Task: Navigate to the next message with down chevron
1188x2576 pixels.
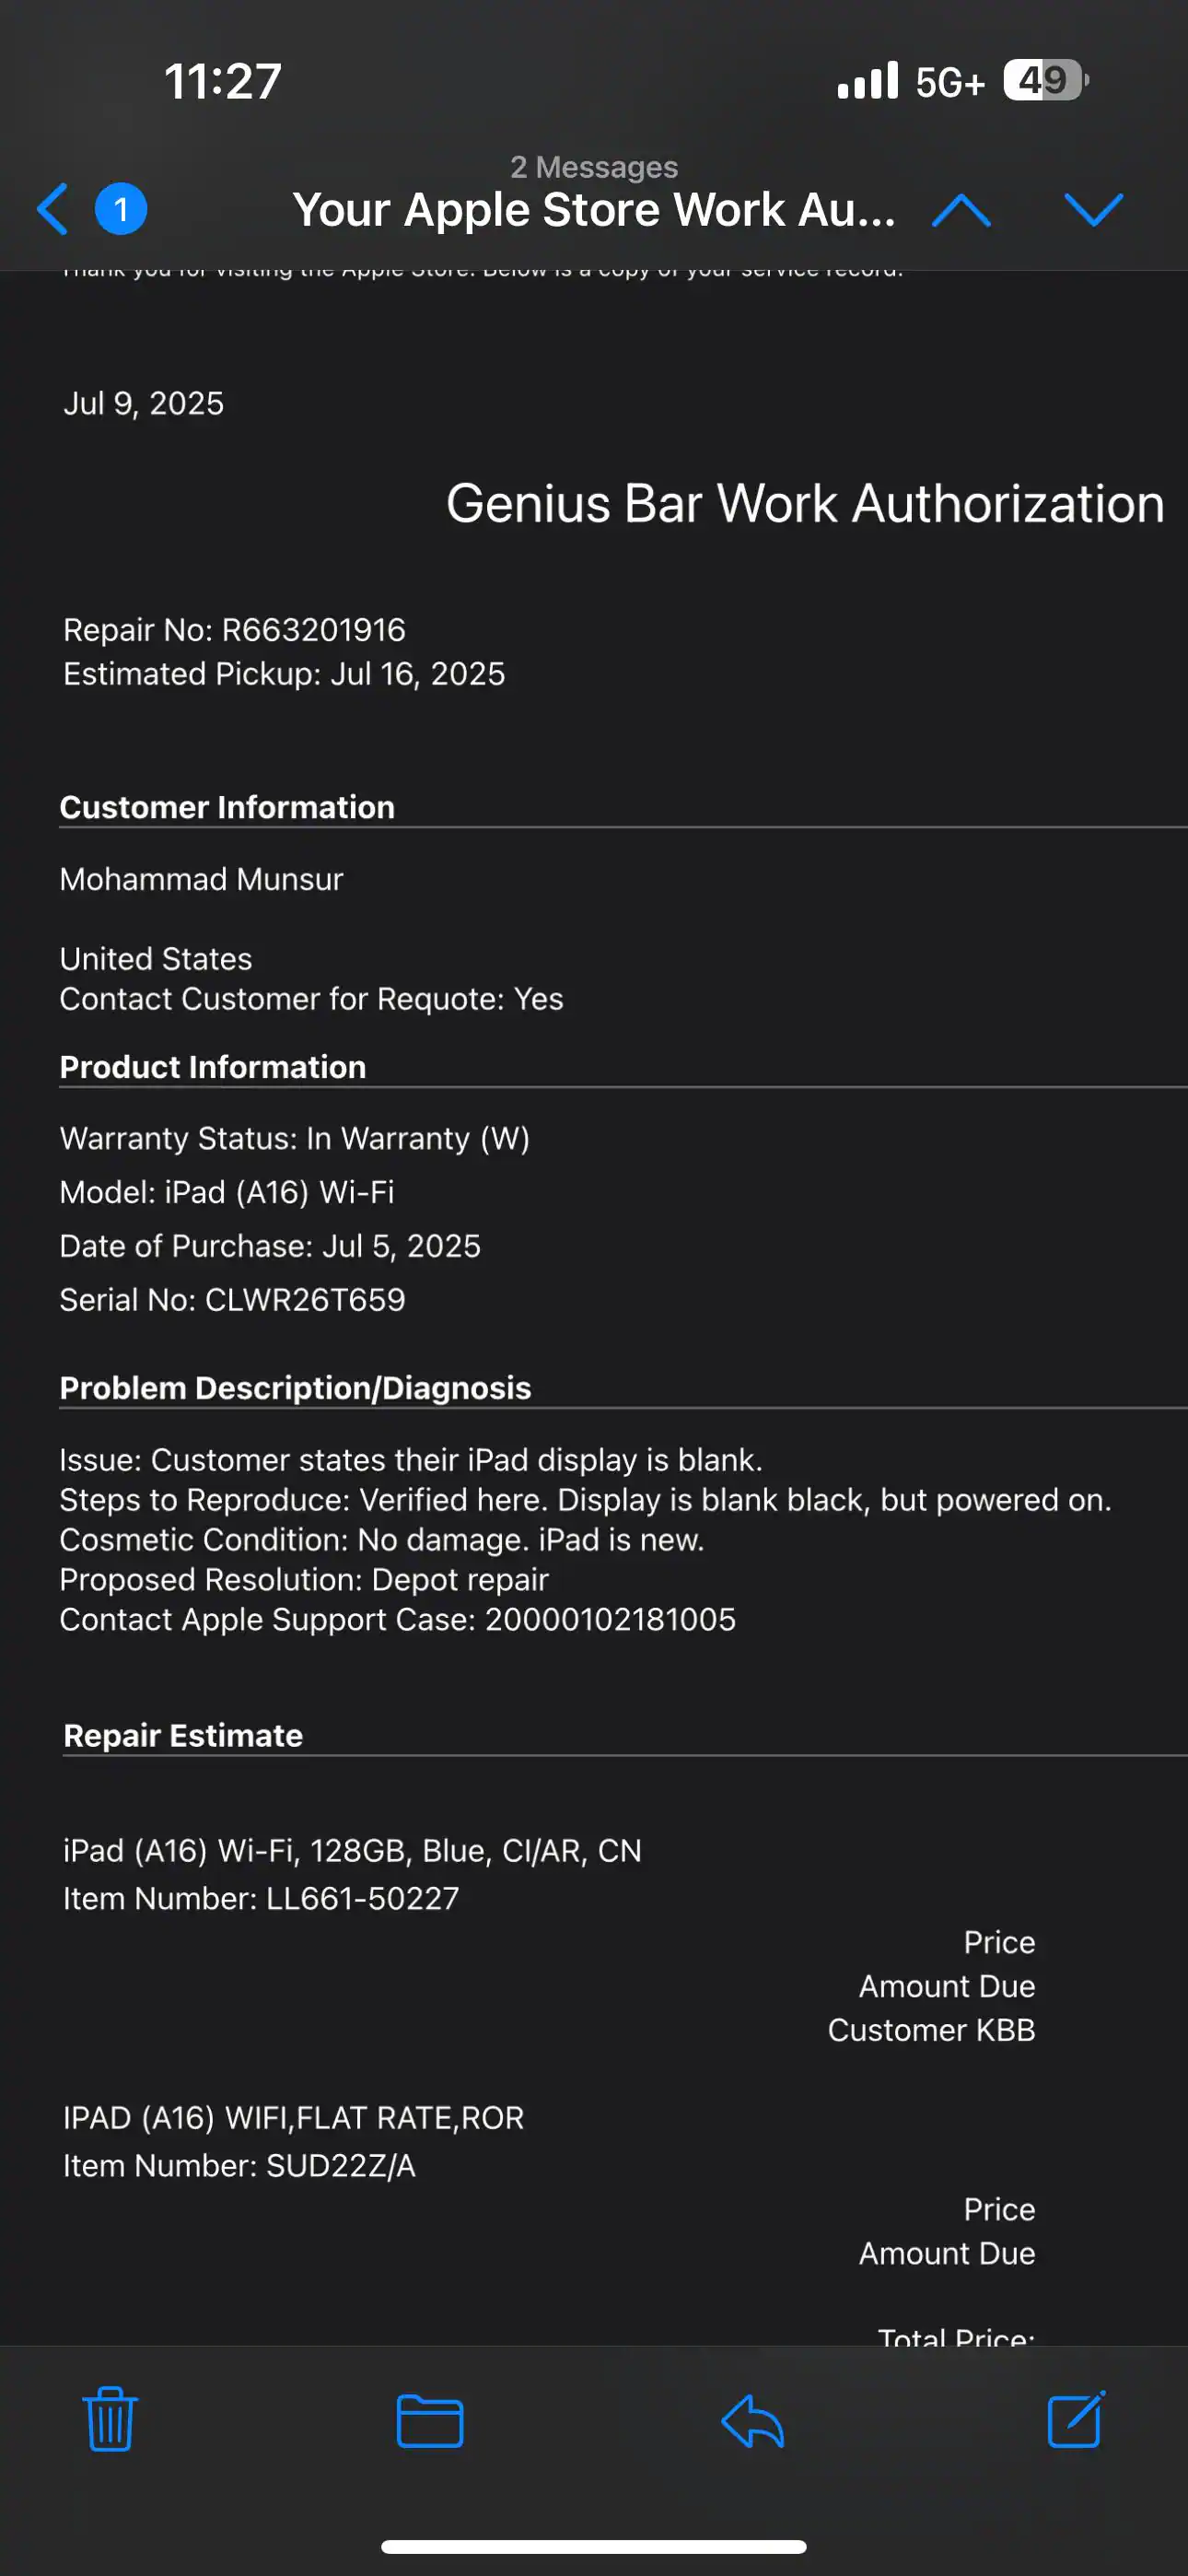Action: coord(1095,209)
